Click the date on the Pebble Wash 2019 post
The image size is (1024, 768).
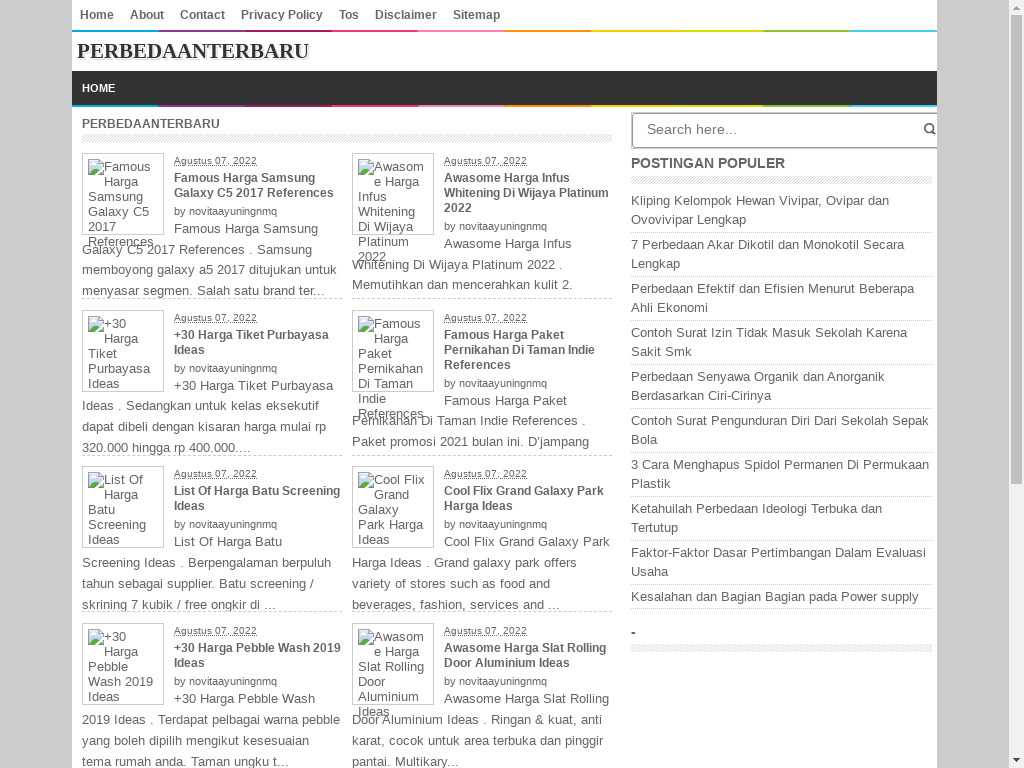coord(215,630)
